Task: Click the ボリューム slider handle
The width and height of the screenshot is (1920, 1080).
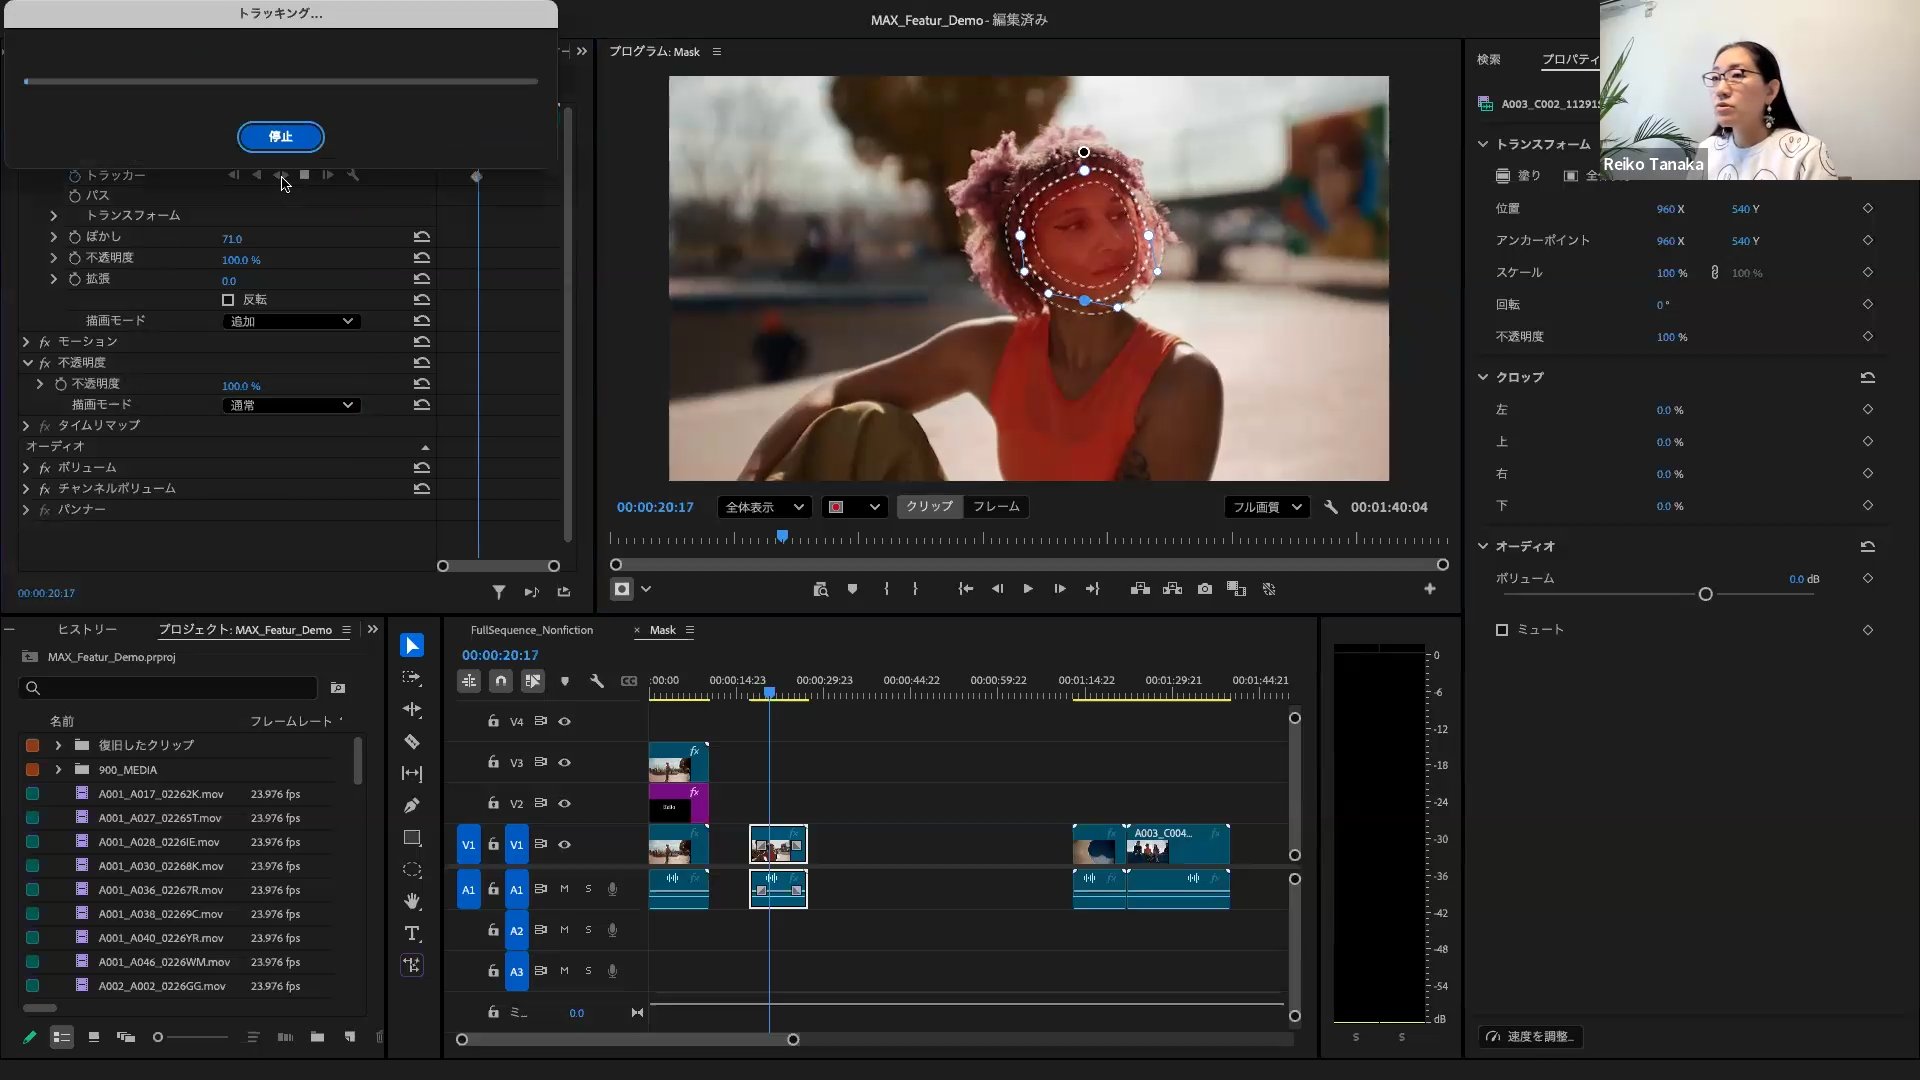Action: pos(1705,594)
